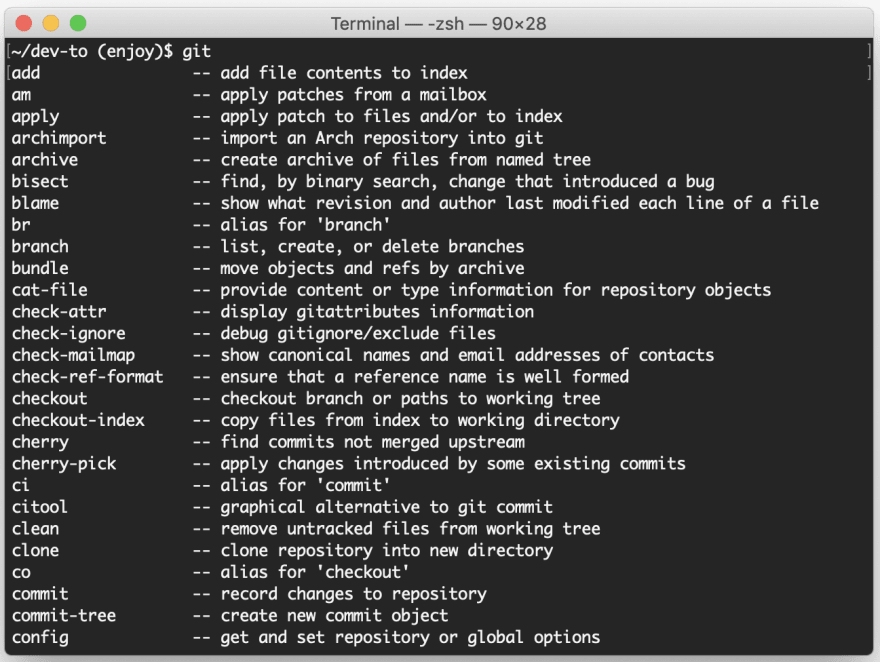Click description 'copy files from index to working directory'
Image resolution: width=880 pixels, height=662 pixels.
(420, 421)
